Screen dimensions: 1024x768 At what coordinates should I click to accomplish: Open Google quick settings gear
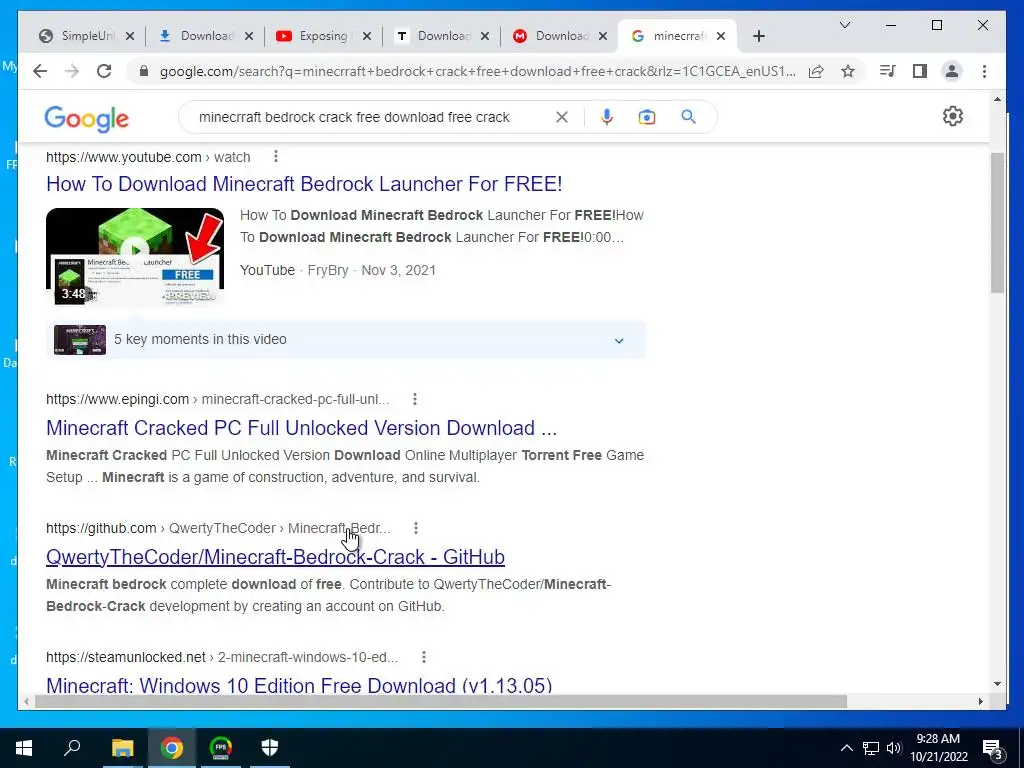[x=953, y=116]
